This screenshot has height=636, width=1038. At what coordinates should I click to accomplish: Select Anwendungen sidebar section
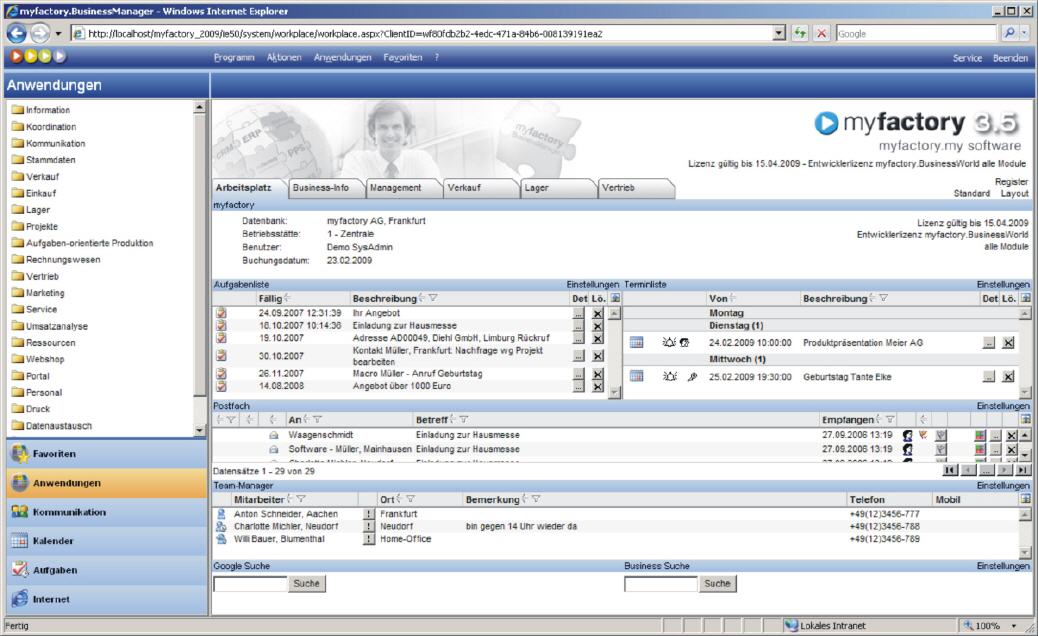pos(107,483)
